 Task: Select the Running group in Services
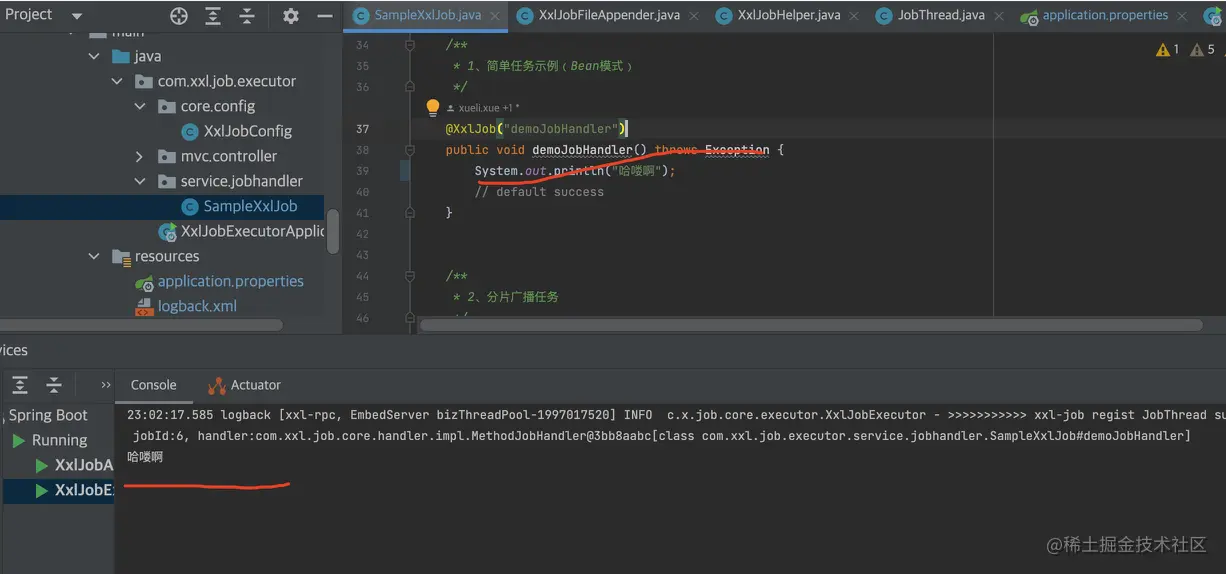(x=59, y=440)
